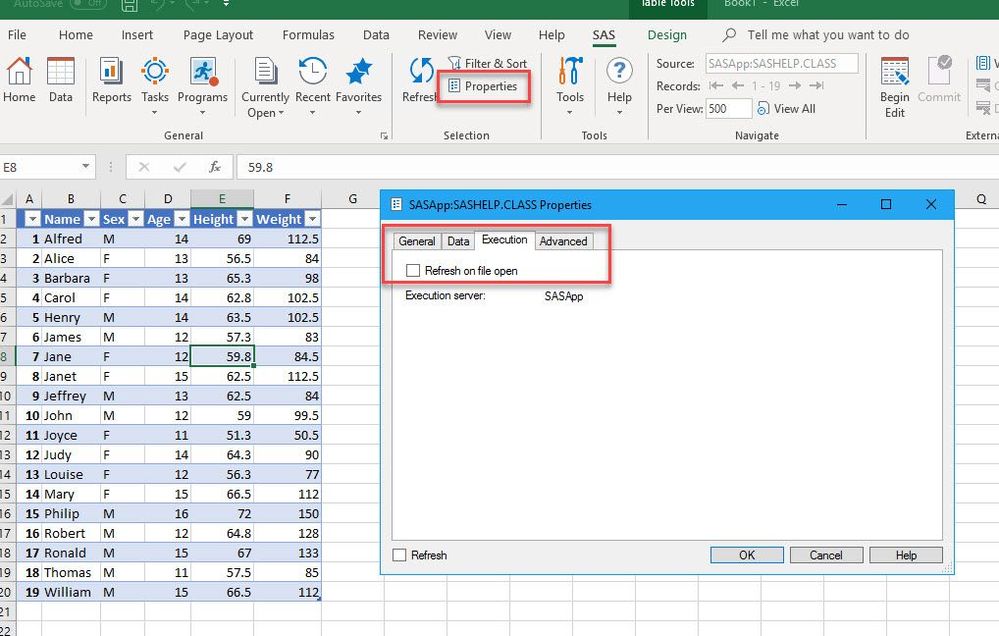The image size is (999, 636).
Task: Tick the Refresh checkbox at dialog bottom
Action: (x=400, y=555)
